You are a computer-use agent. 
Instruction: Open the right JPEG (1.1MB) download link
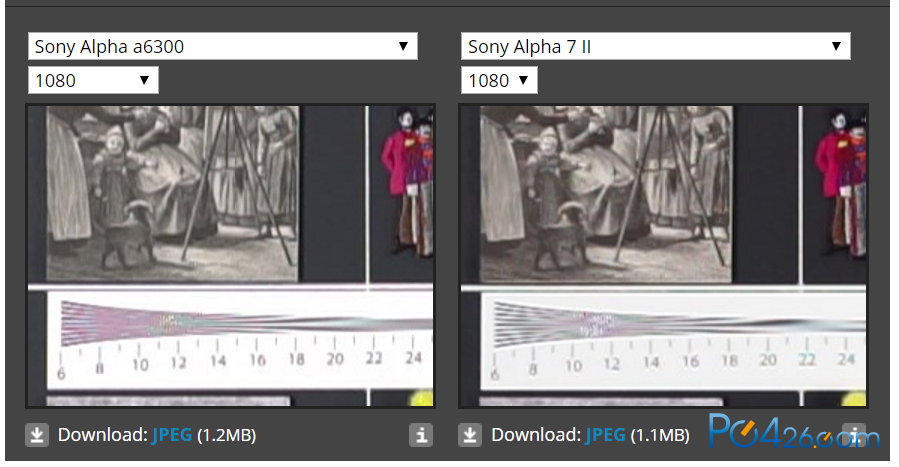click(x=605, y=435)
